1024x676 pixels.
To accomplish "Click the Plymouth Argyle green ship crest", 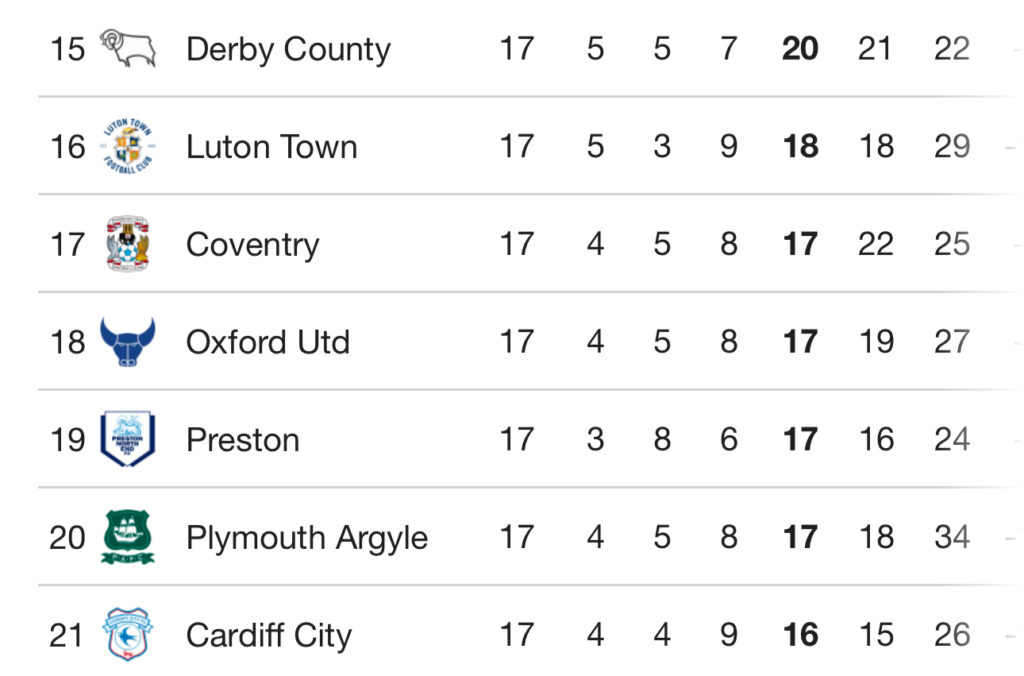I will (128, 537).
